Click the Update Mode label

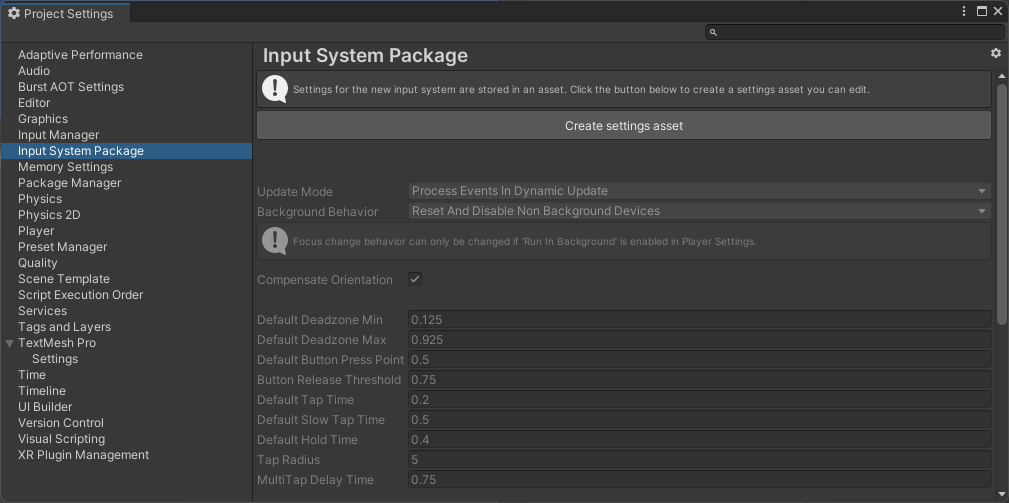point(295,192)
